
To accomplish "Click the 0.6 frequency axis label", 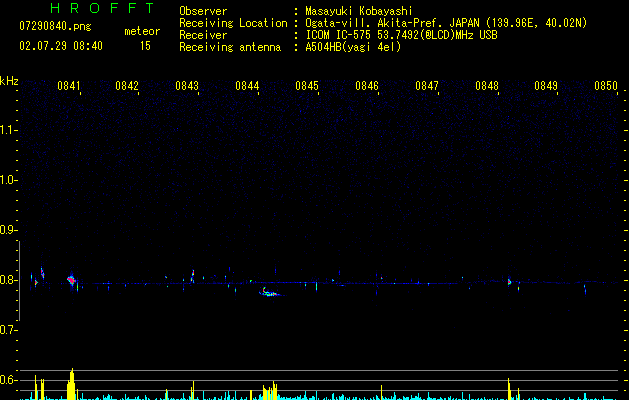I will [x=7, y=380].
